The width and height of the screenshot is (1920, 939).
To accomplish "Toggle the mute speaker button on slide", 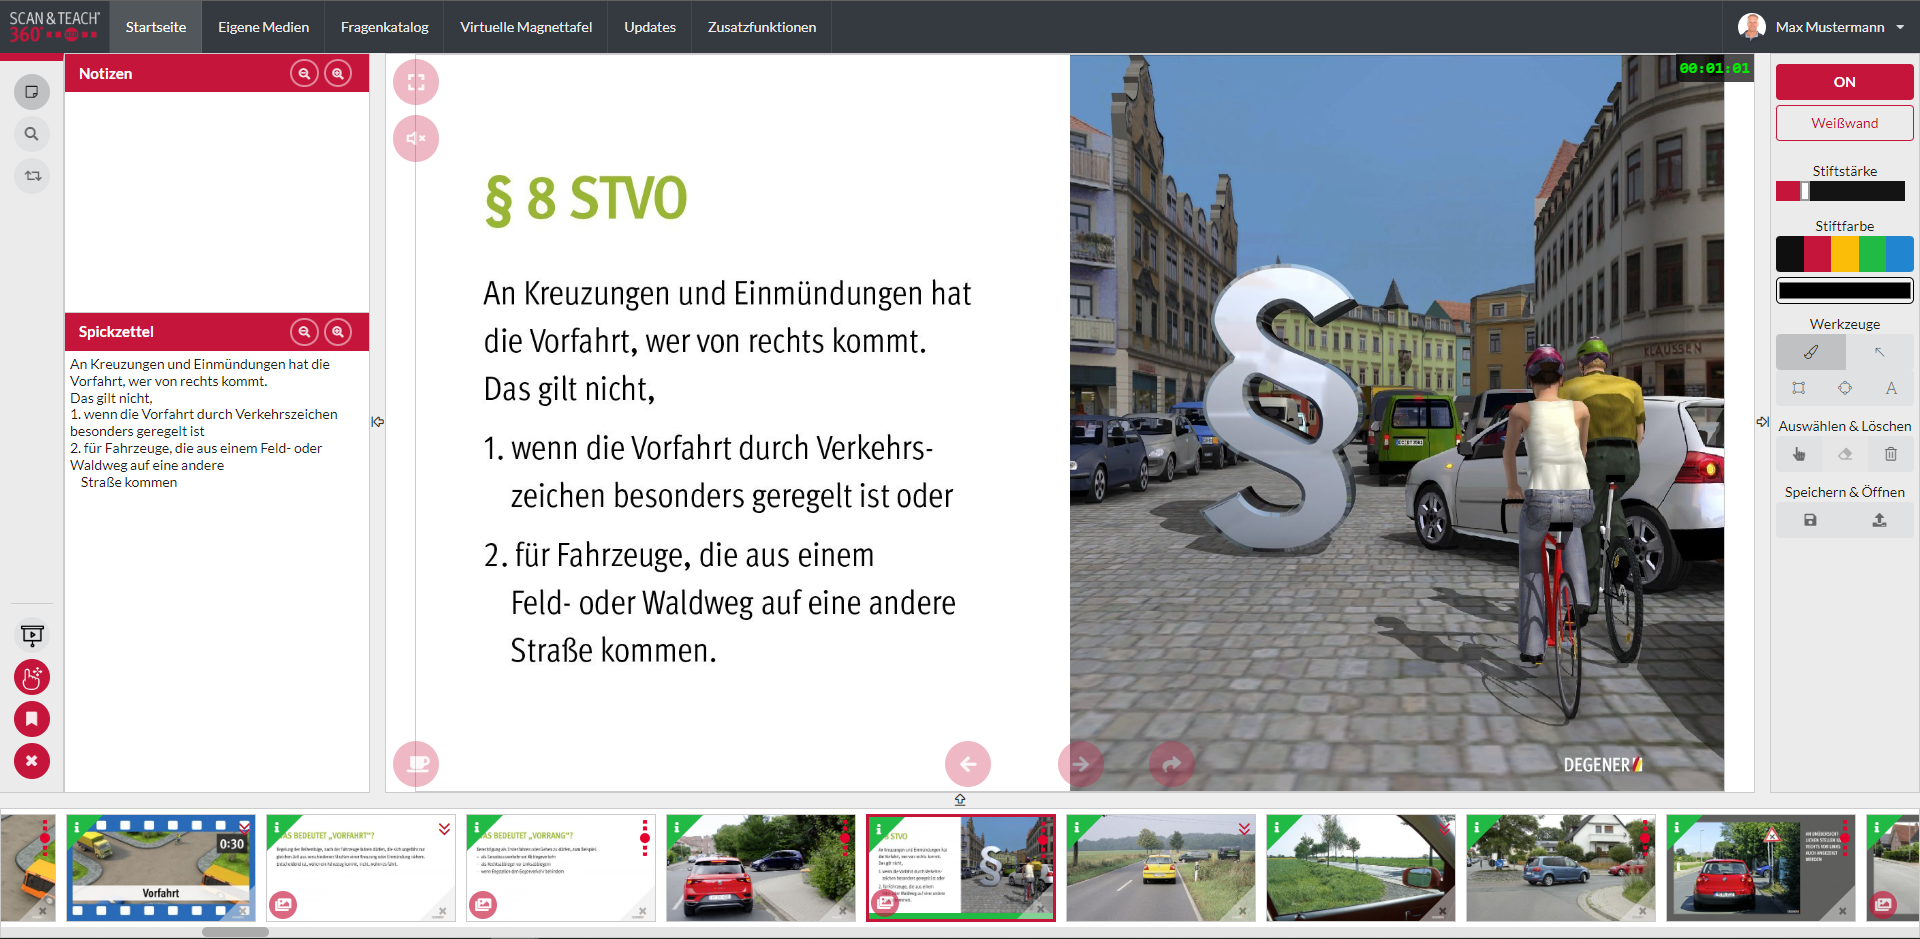I will pos(416,138).
